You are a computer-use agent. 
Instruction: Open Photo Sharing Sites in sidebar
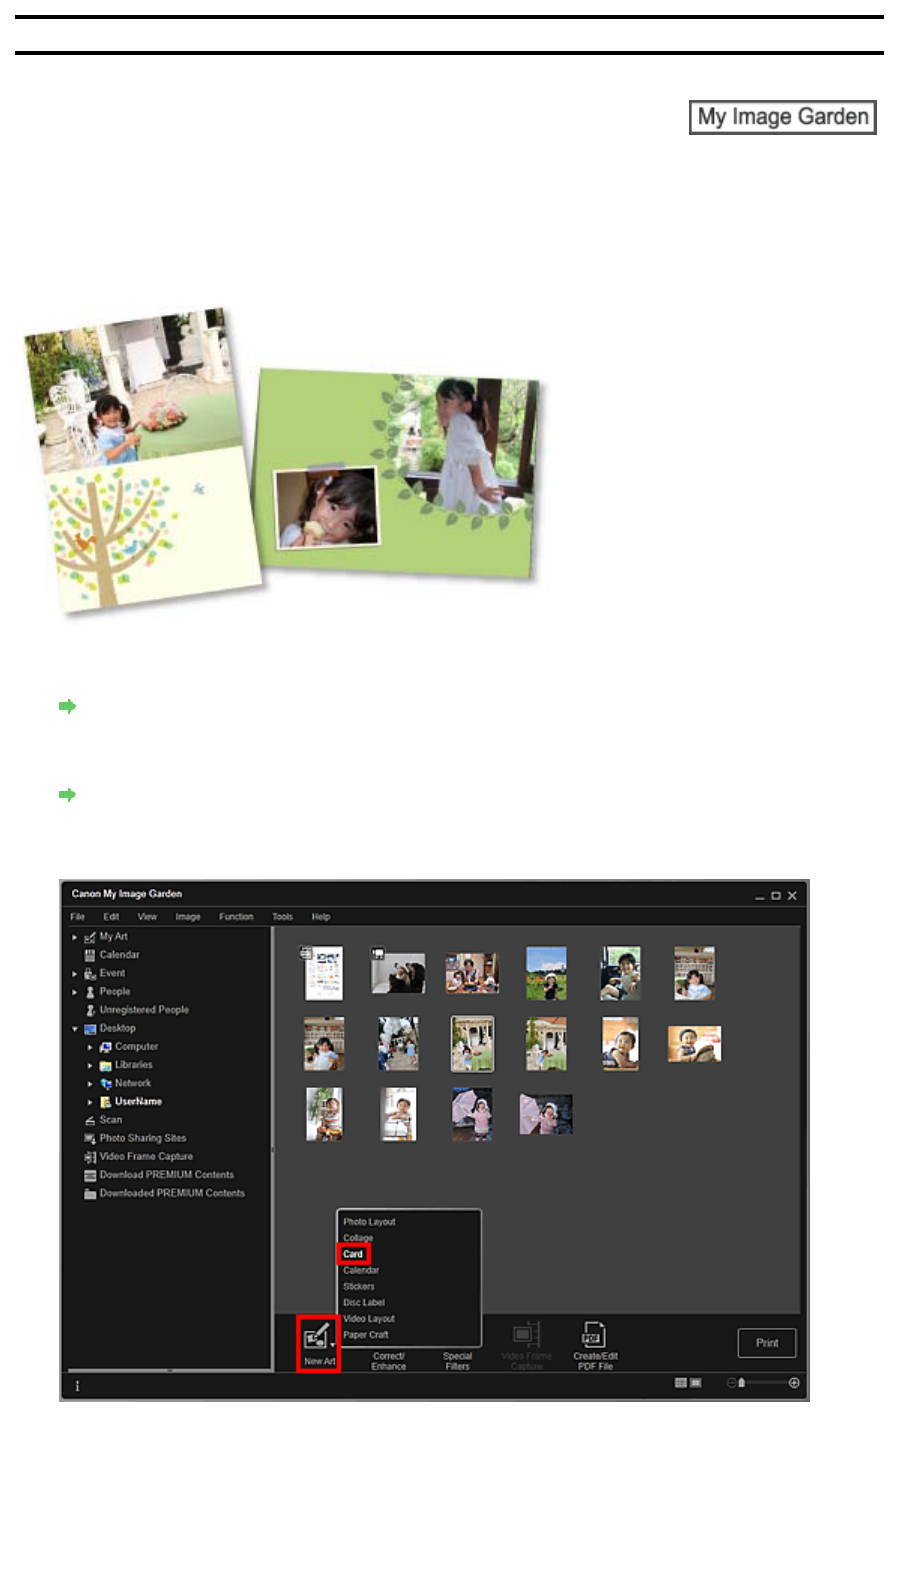(142, 1138)
